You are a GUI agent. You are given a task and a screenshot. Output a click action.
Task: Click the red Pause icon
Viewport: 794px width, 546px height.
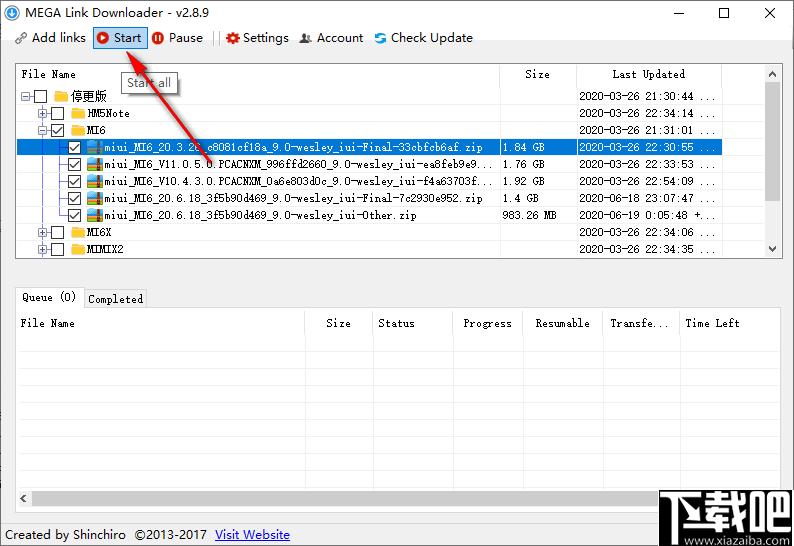click(158, 38)
